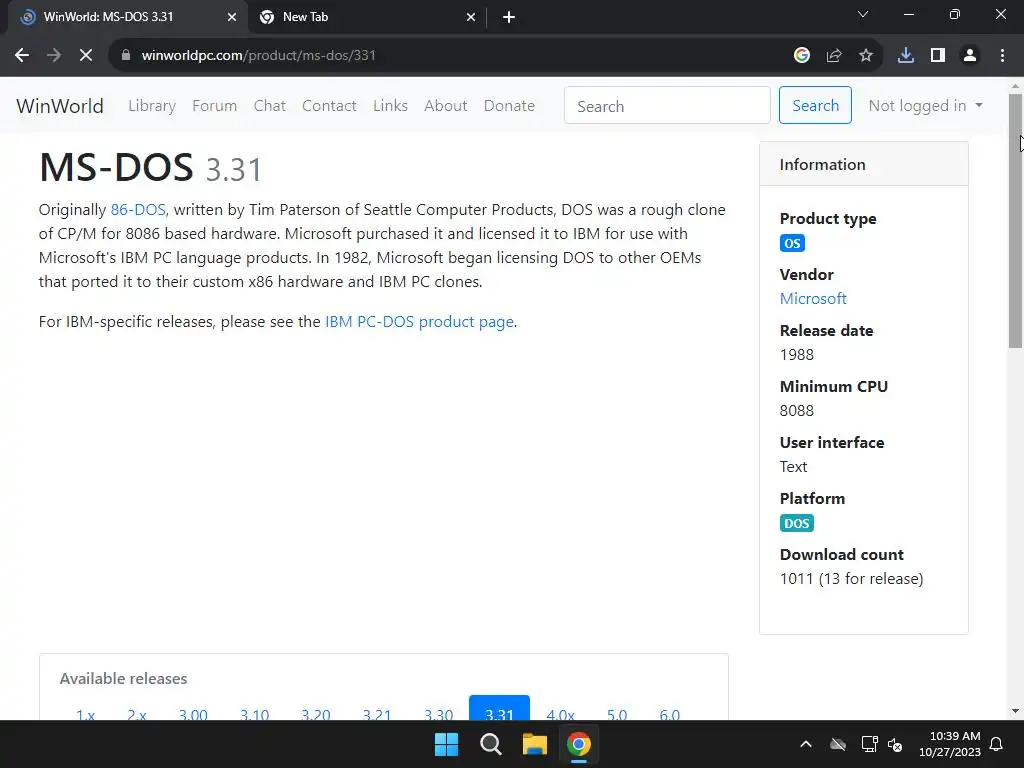Click the OS product type badge
This screenshot has height=768, width=1024.
[x=792, y=244]
